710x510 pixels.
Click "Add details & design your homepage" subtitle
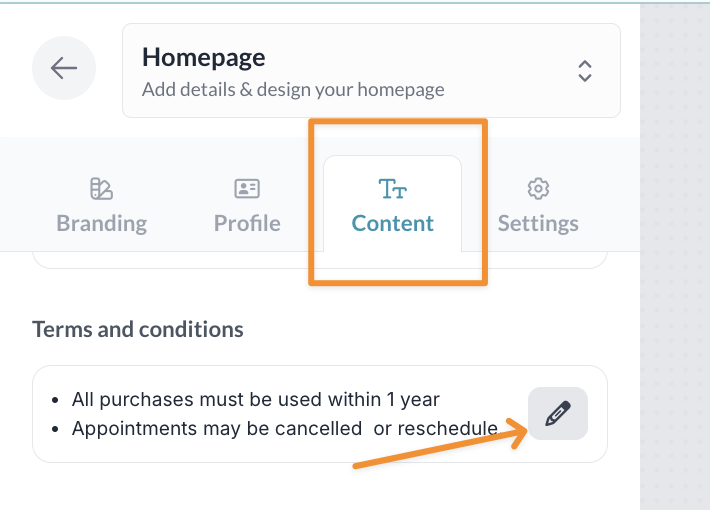click(293, 90)
